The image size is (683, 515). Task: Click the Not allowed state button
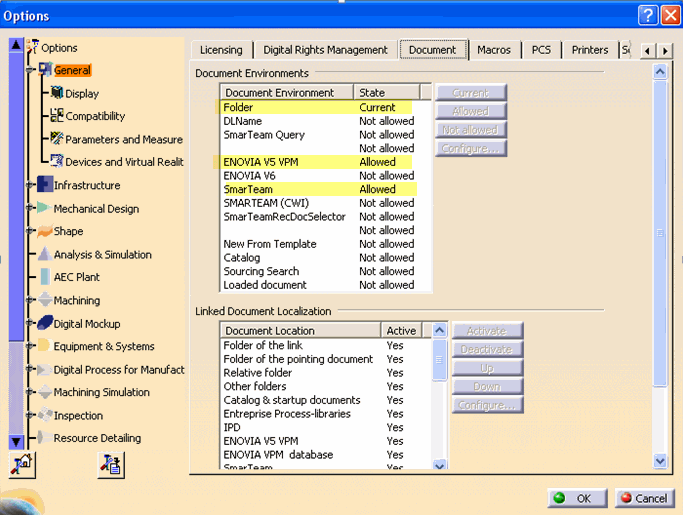(x=470, y=130)
